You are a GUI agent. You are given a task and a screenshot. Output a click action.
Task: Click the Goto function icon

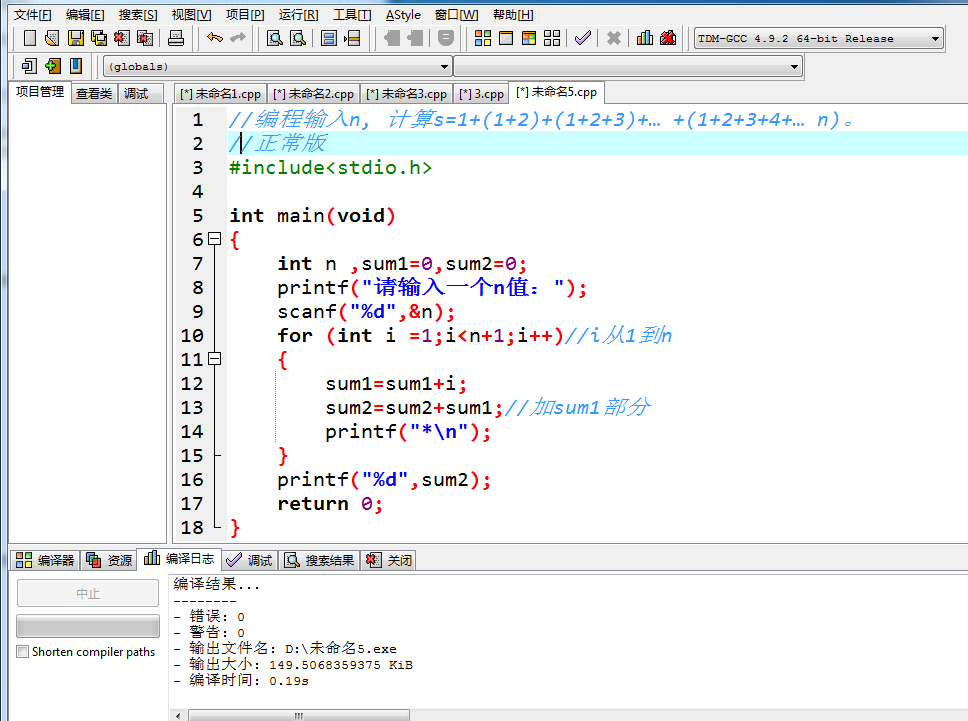[329, 38]
